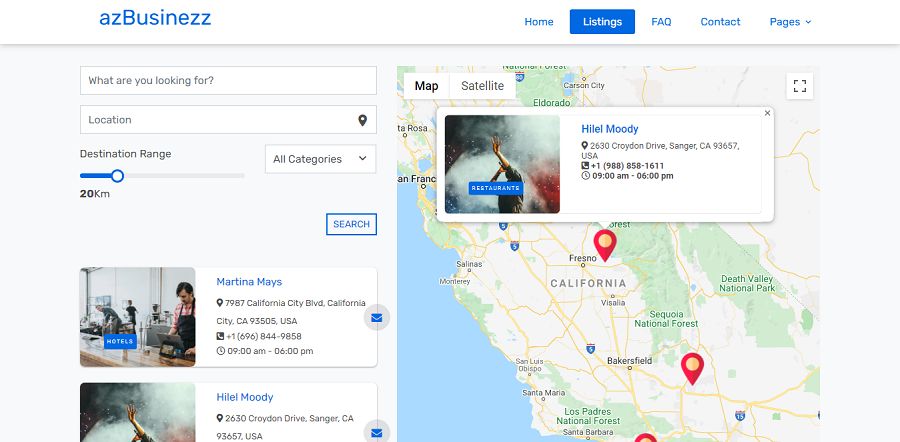Switch map to Satellite view
The image size is (900, 442).
coord(483,86)
